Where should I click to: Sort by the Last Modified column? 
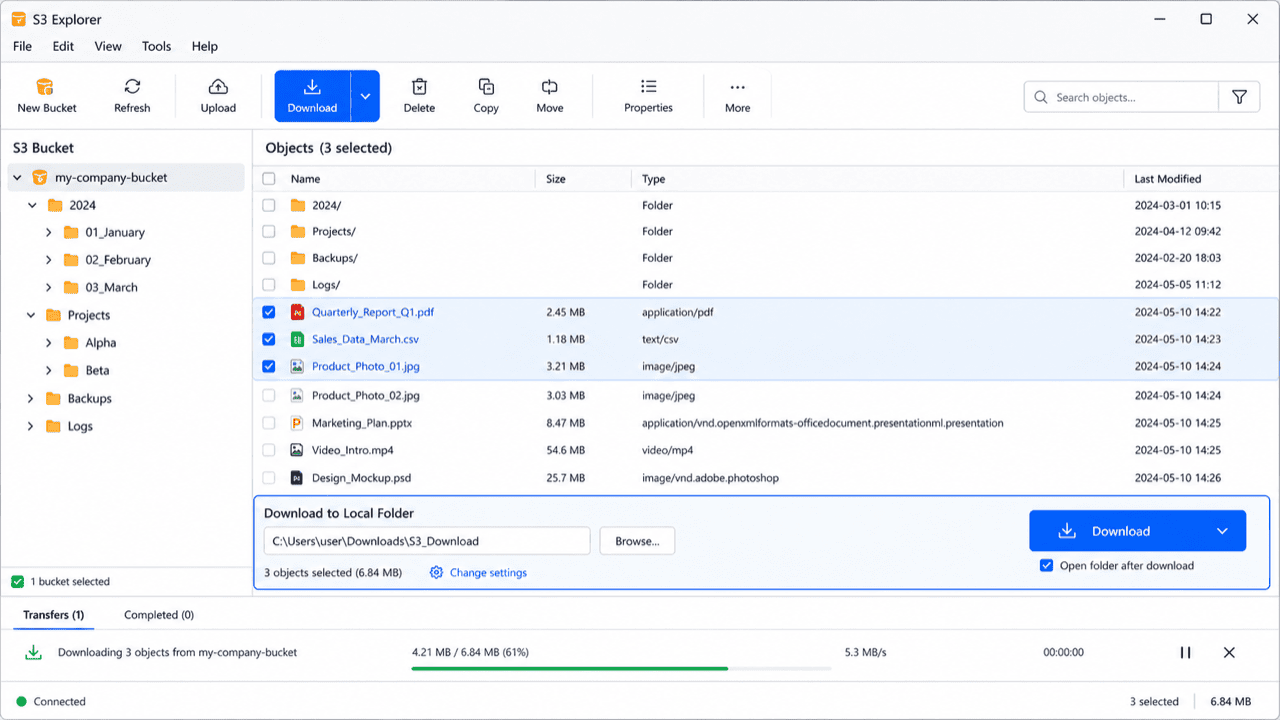(1168, 179)
